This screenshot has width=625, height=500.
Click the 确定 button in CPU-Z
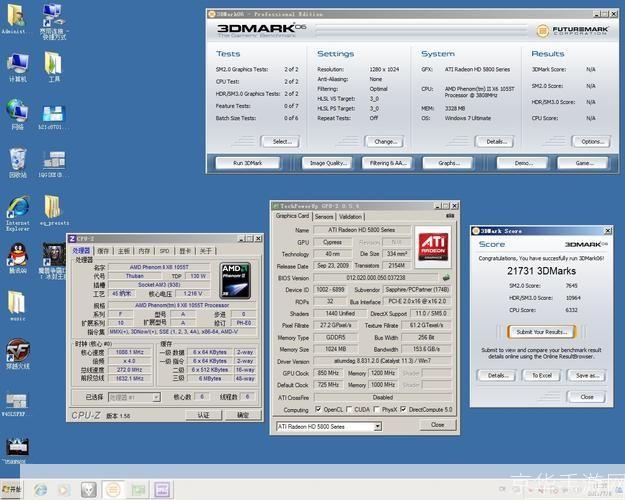pyautogui.click(x=243, y=415)
